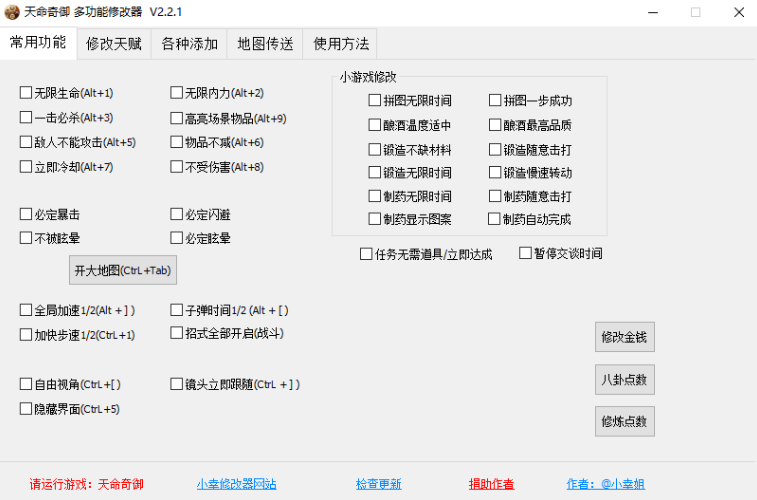Screen dimensions: 757x500
Task: Minimize the trainer window
Action: 653,12
